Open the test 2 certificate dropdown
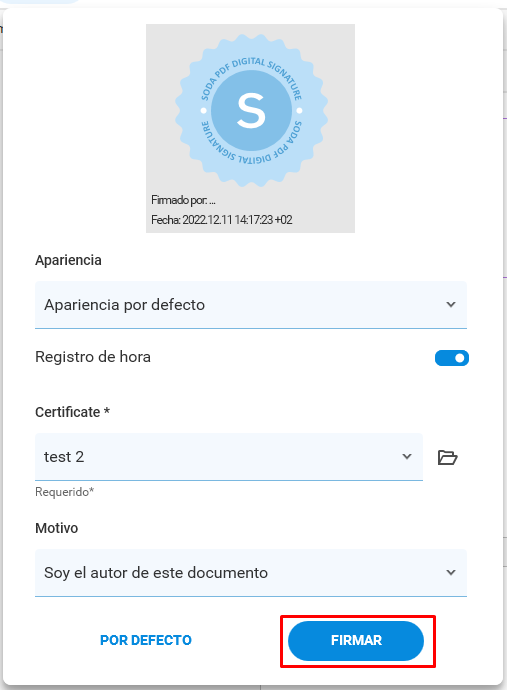507x690 pixels. tap(229, 457)
